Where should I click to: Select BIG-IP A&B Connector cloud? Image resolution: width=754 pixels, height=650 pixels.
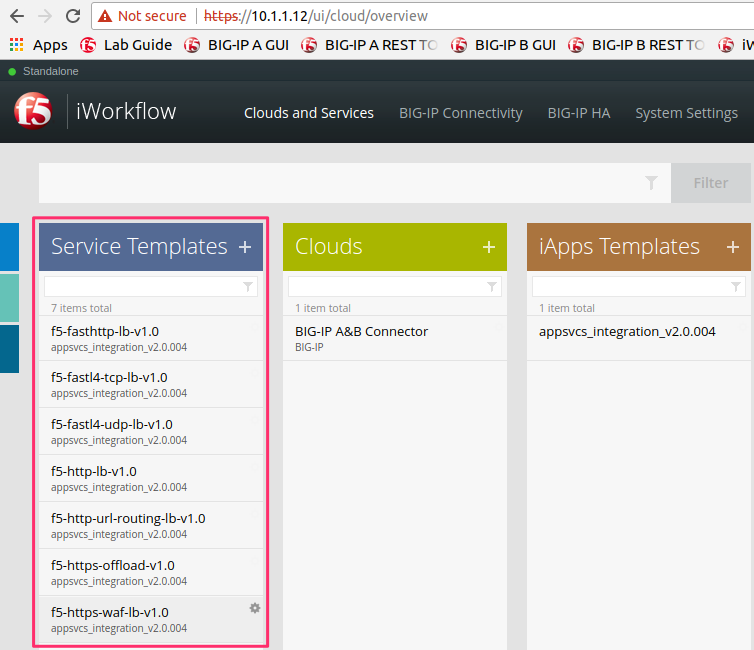pos(395,338)
